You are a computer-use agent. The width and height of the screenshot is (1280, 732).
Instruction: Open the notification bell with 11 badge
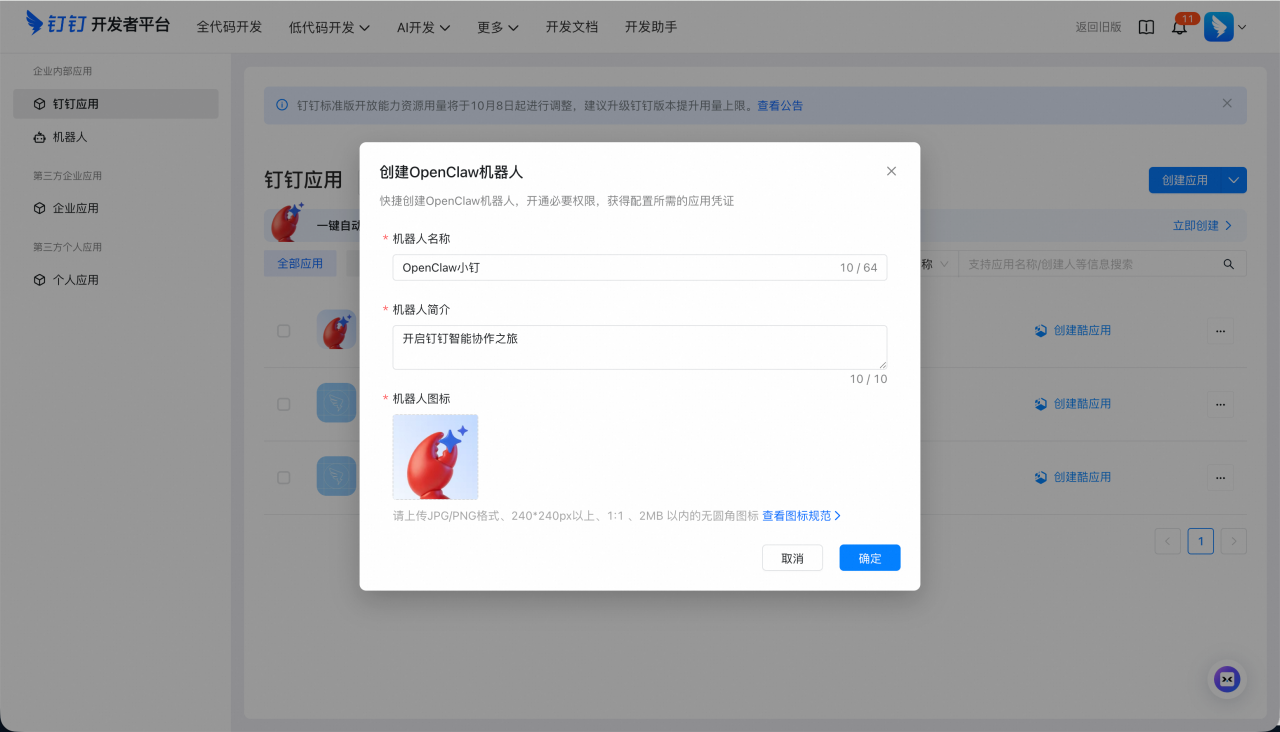pyautogui.click(x=1180, y=27)
